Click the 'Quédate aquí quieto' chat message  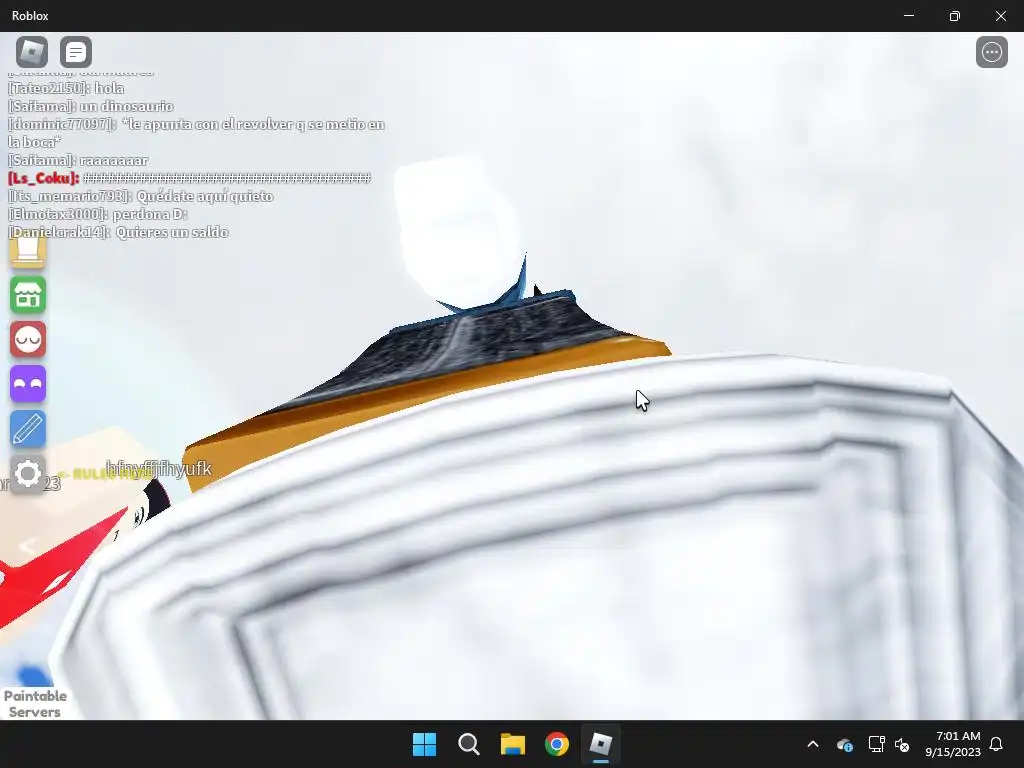[x=140, y=197]
